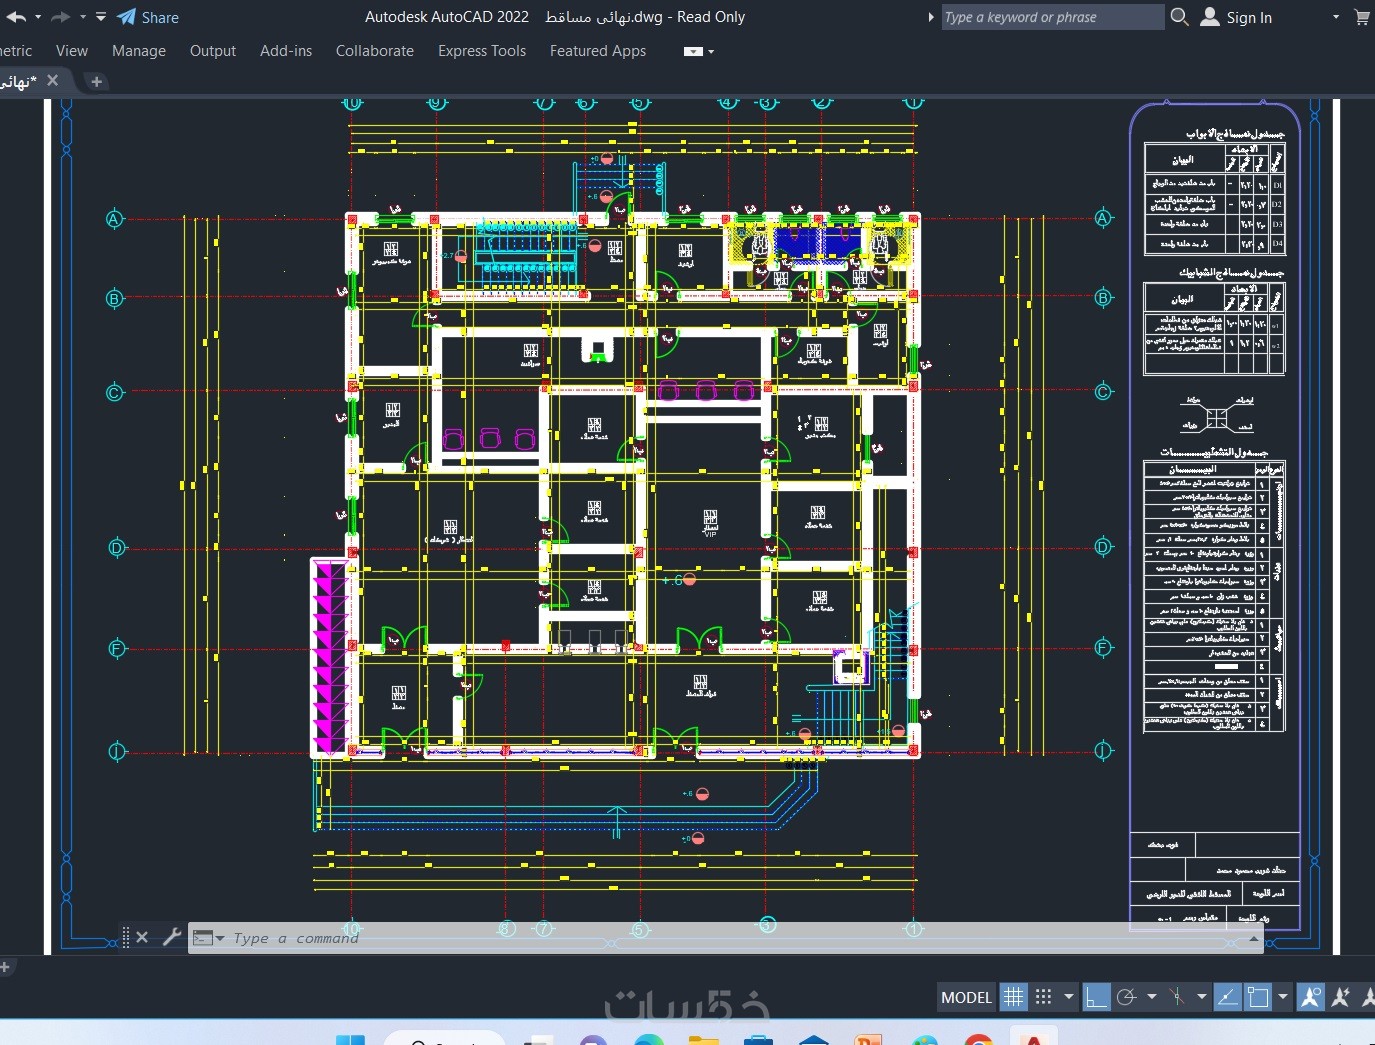Switch to the Featured Apps tab
This screenshot has height=1045, width=1375.
pos(598,51)
